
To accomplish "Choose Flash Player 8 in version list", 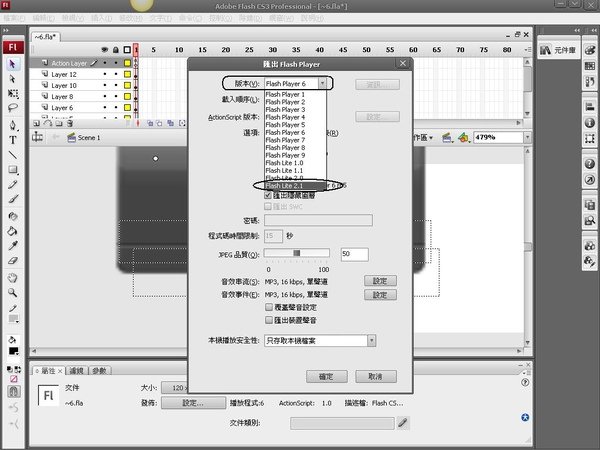I will click(295, 148).
